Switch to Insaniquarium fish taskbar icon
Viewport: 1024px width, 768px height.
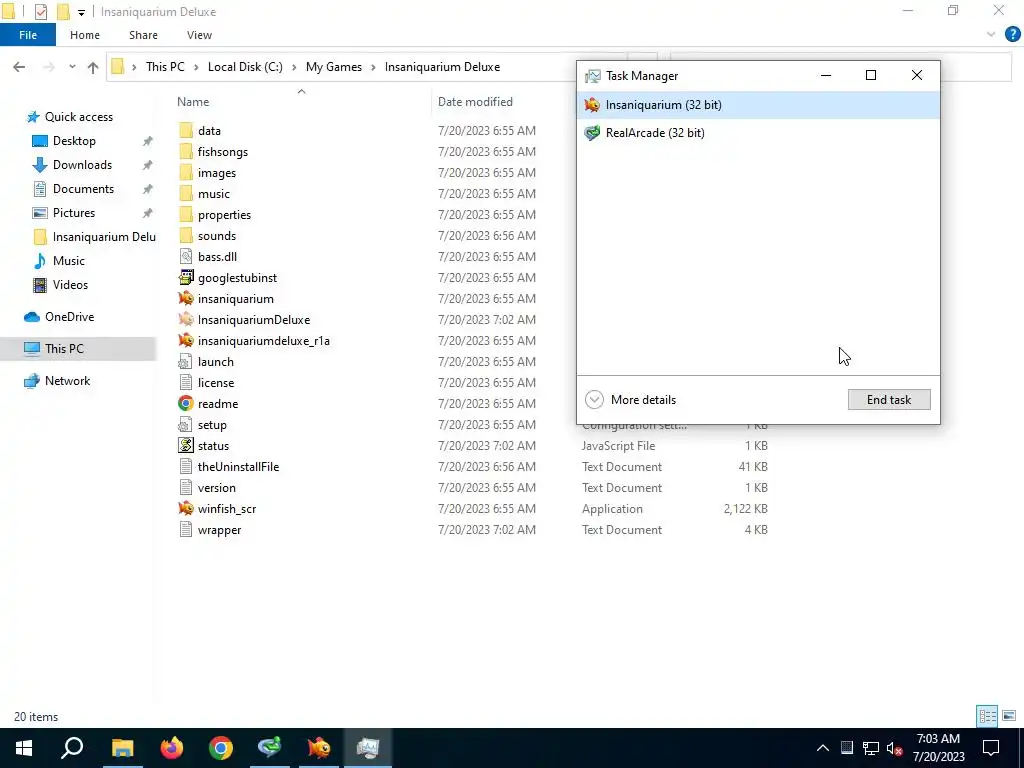click(x=319, y=748)
